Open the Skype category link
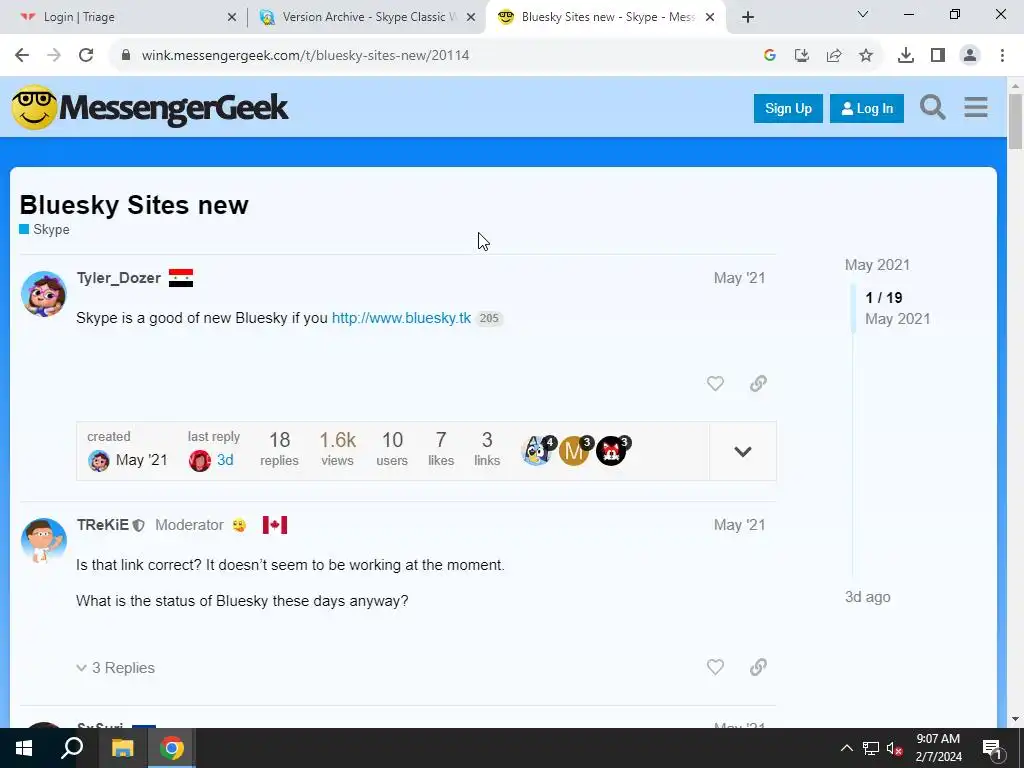This screenshot has width=1024, height=768. click(x=44, y=229)
